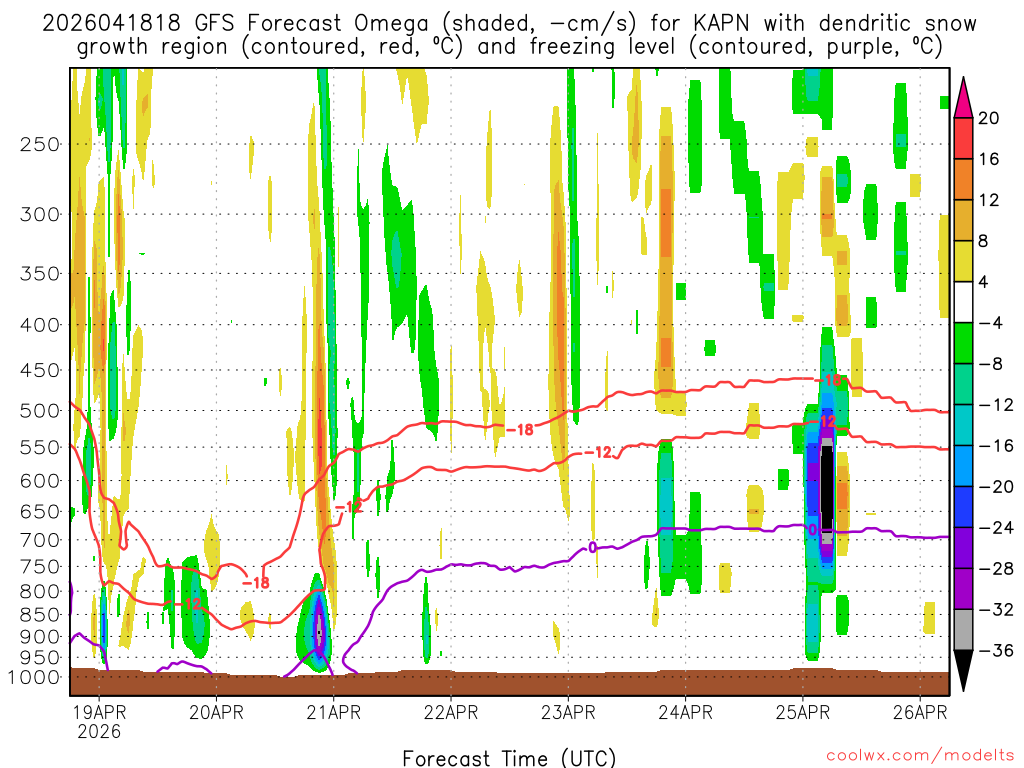Click the coolwx.com/modelts link text
The image size is (1024, 768).
pyautogui.click(x=920, y=755)
